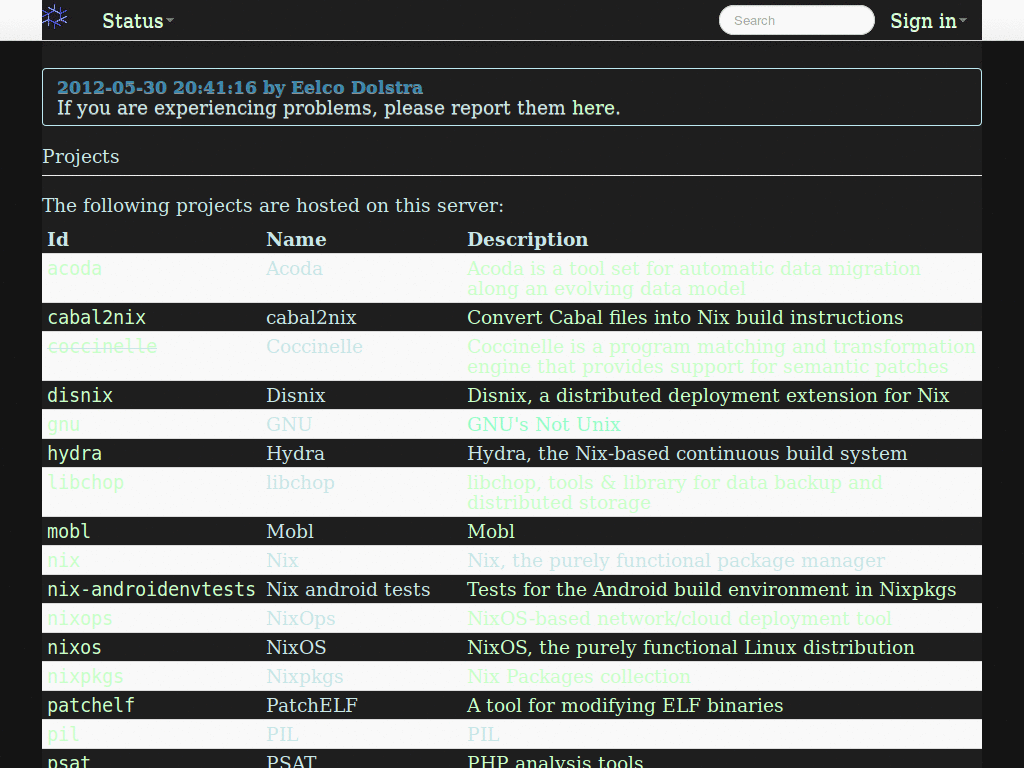The width and height of the screenshot is (1024, 768).
Task: Click the 'Hydra' name cell
Action: coord(295,453)
